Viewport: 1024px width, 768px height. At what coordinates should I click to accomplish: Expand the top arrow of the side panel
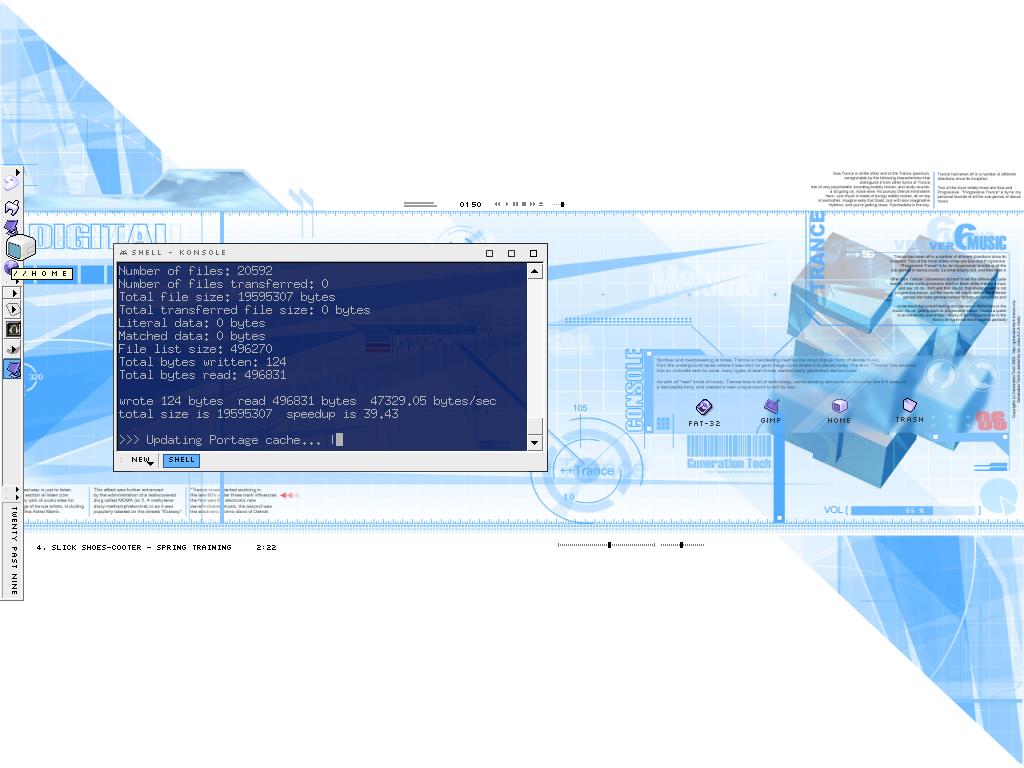point(17,172)
